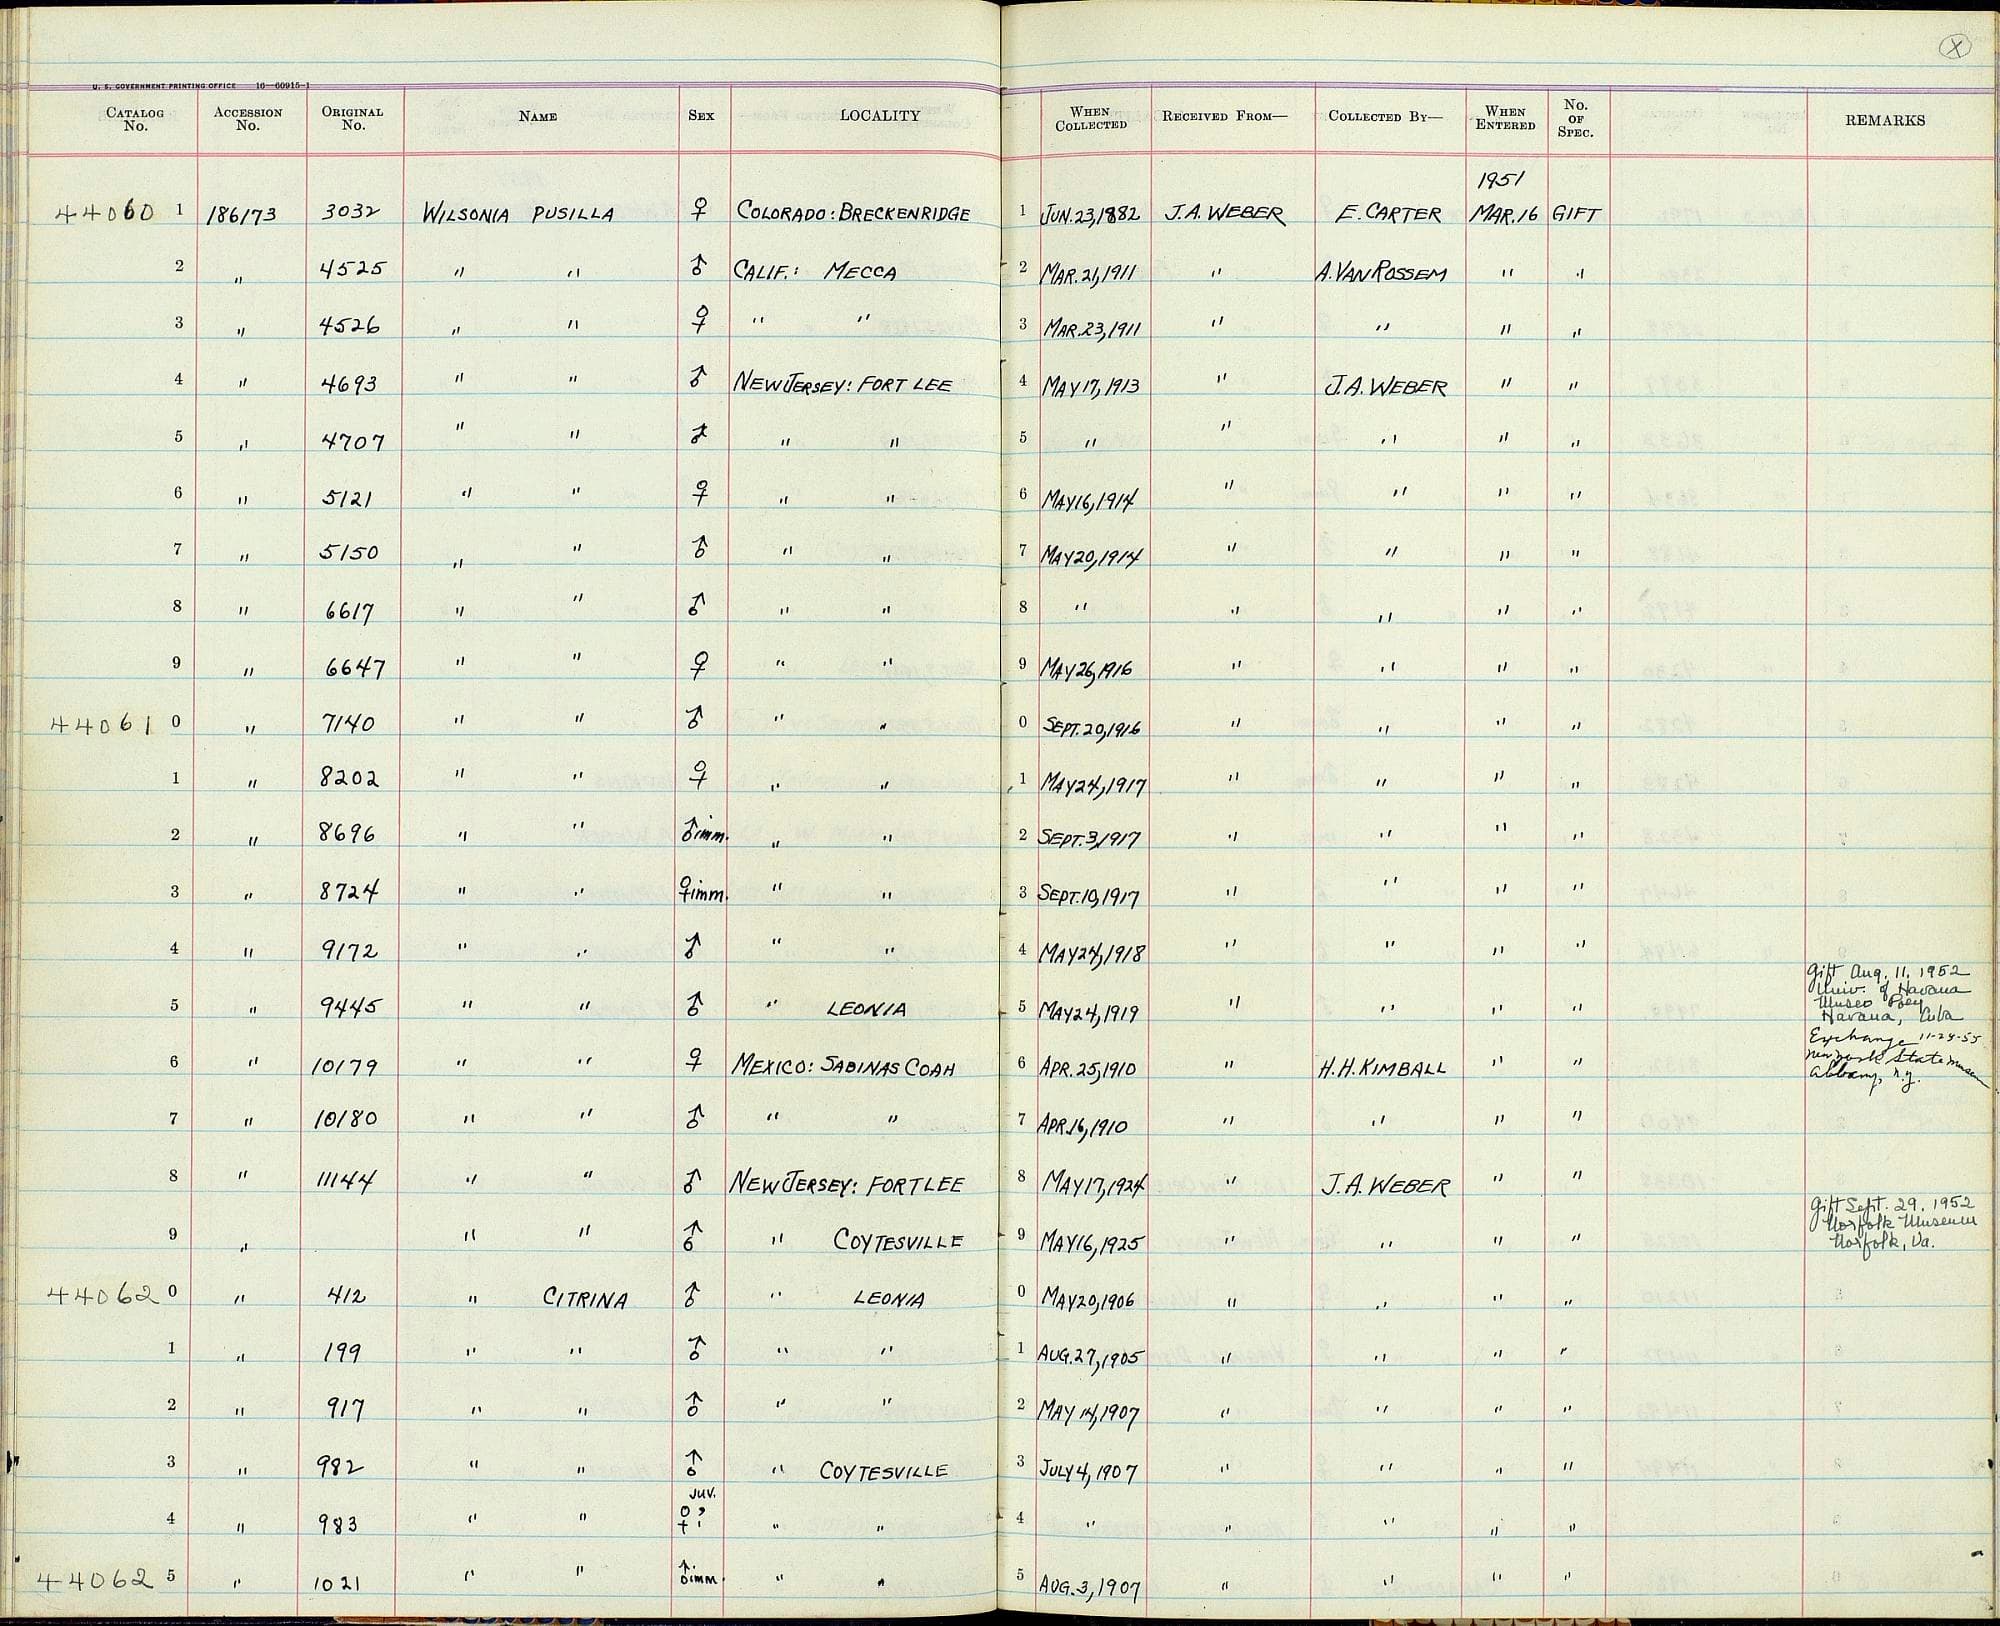Select accession number 186173
Viewport: 2000px width, 1626px height.
point(241,216)
